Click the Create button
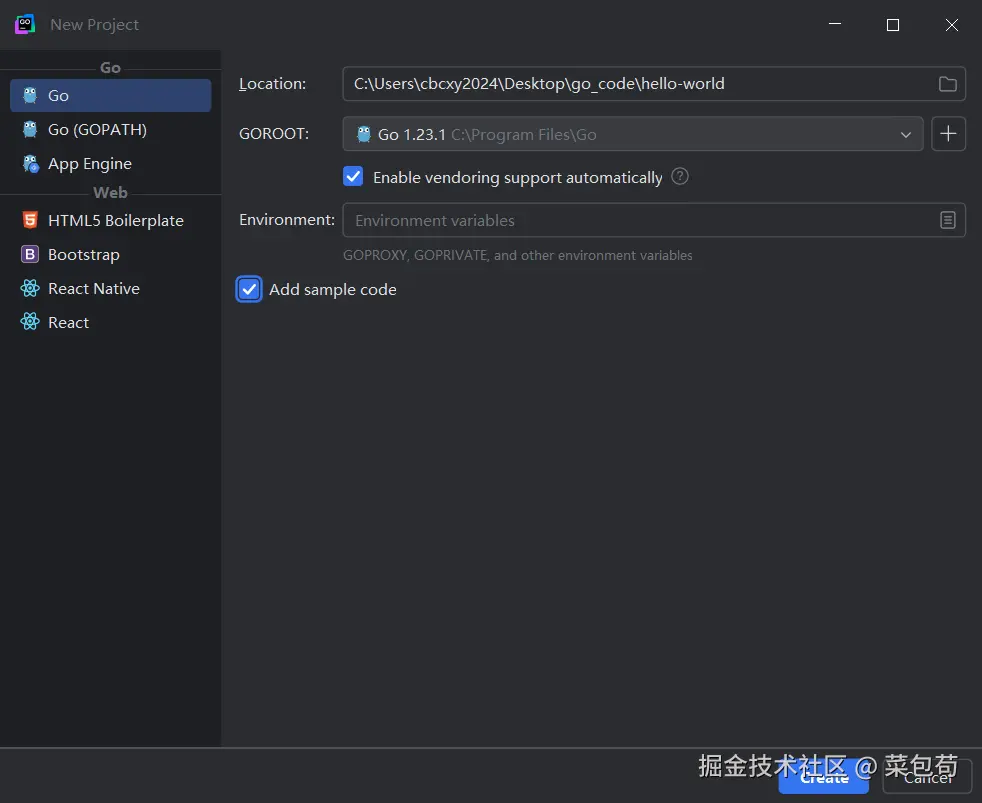This screenshot has width=982, height=803. point(824,777)
